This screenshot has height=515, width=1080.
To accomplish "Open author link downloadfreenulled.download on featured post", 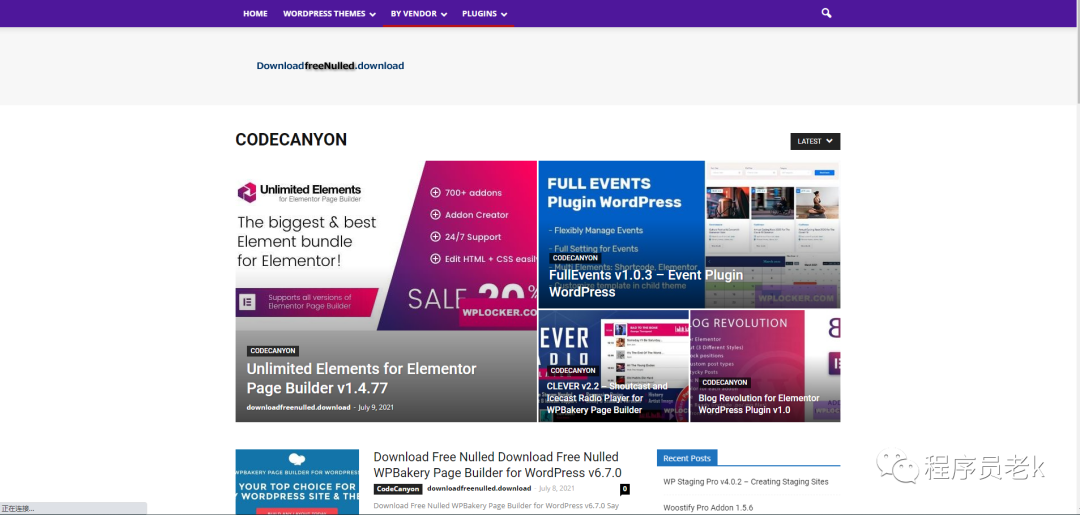I will point(298,408).
